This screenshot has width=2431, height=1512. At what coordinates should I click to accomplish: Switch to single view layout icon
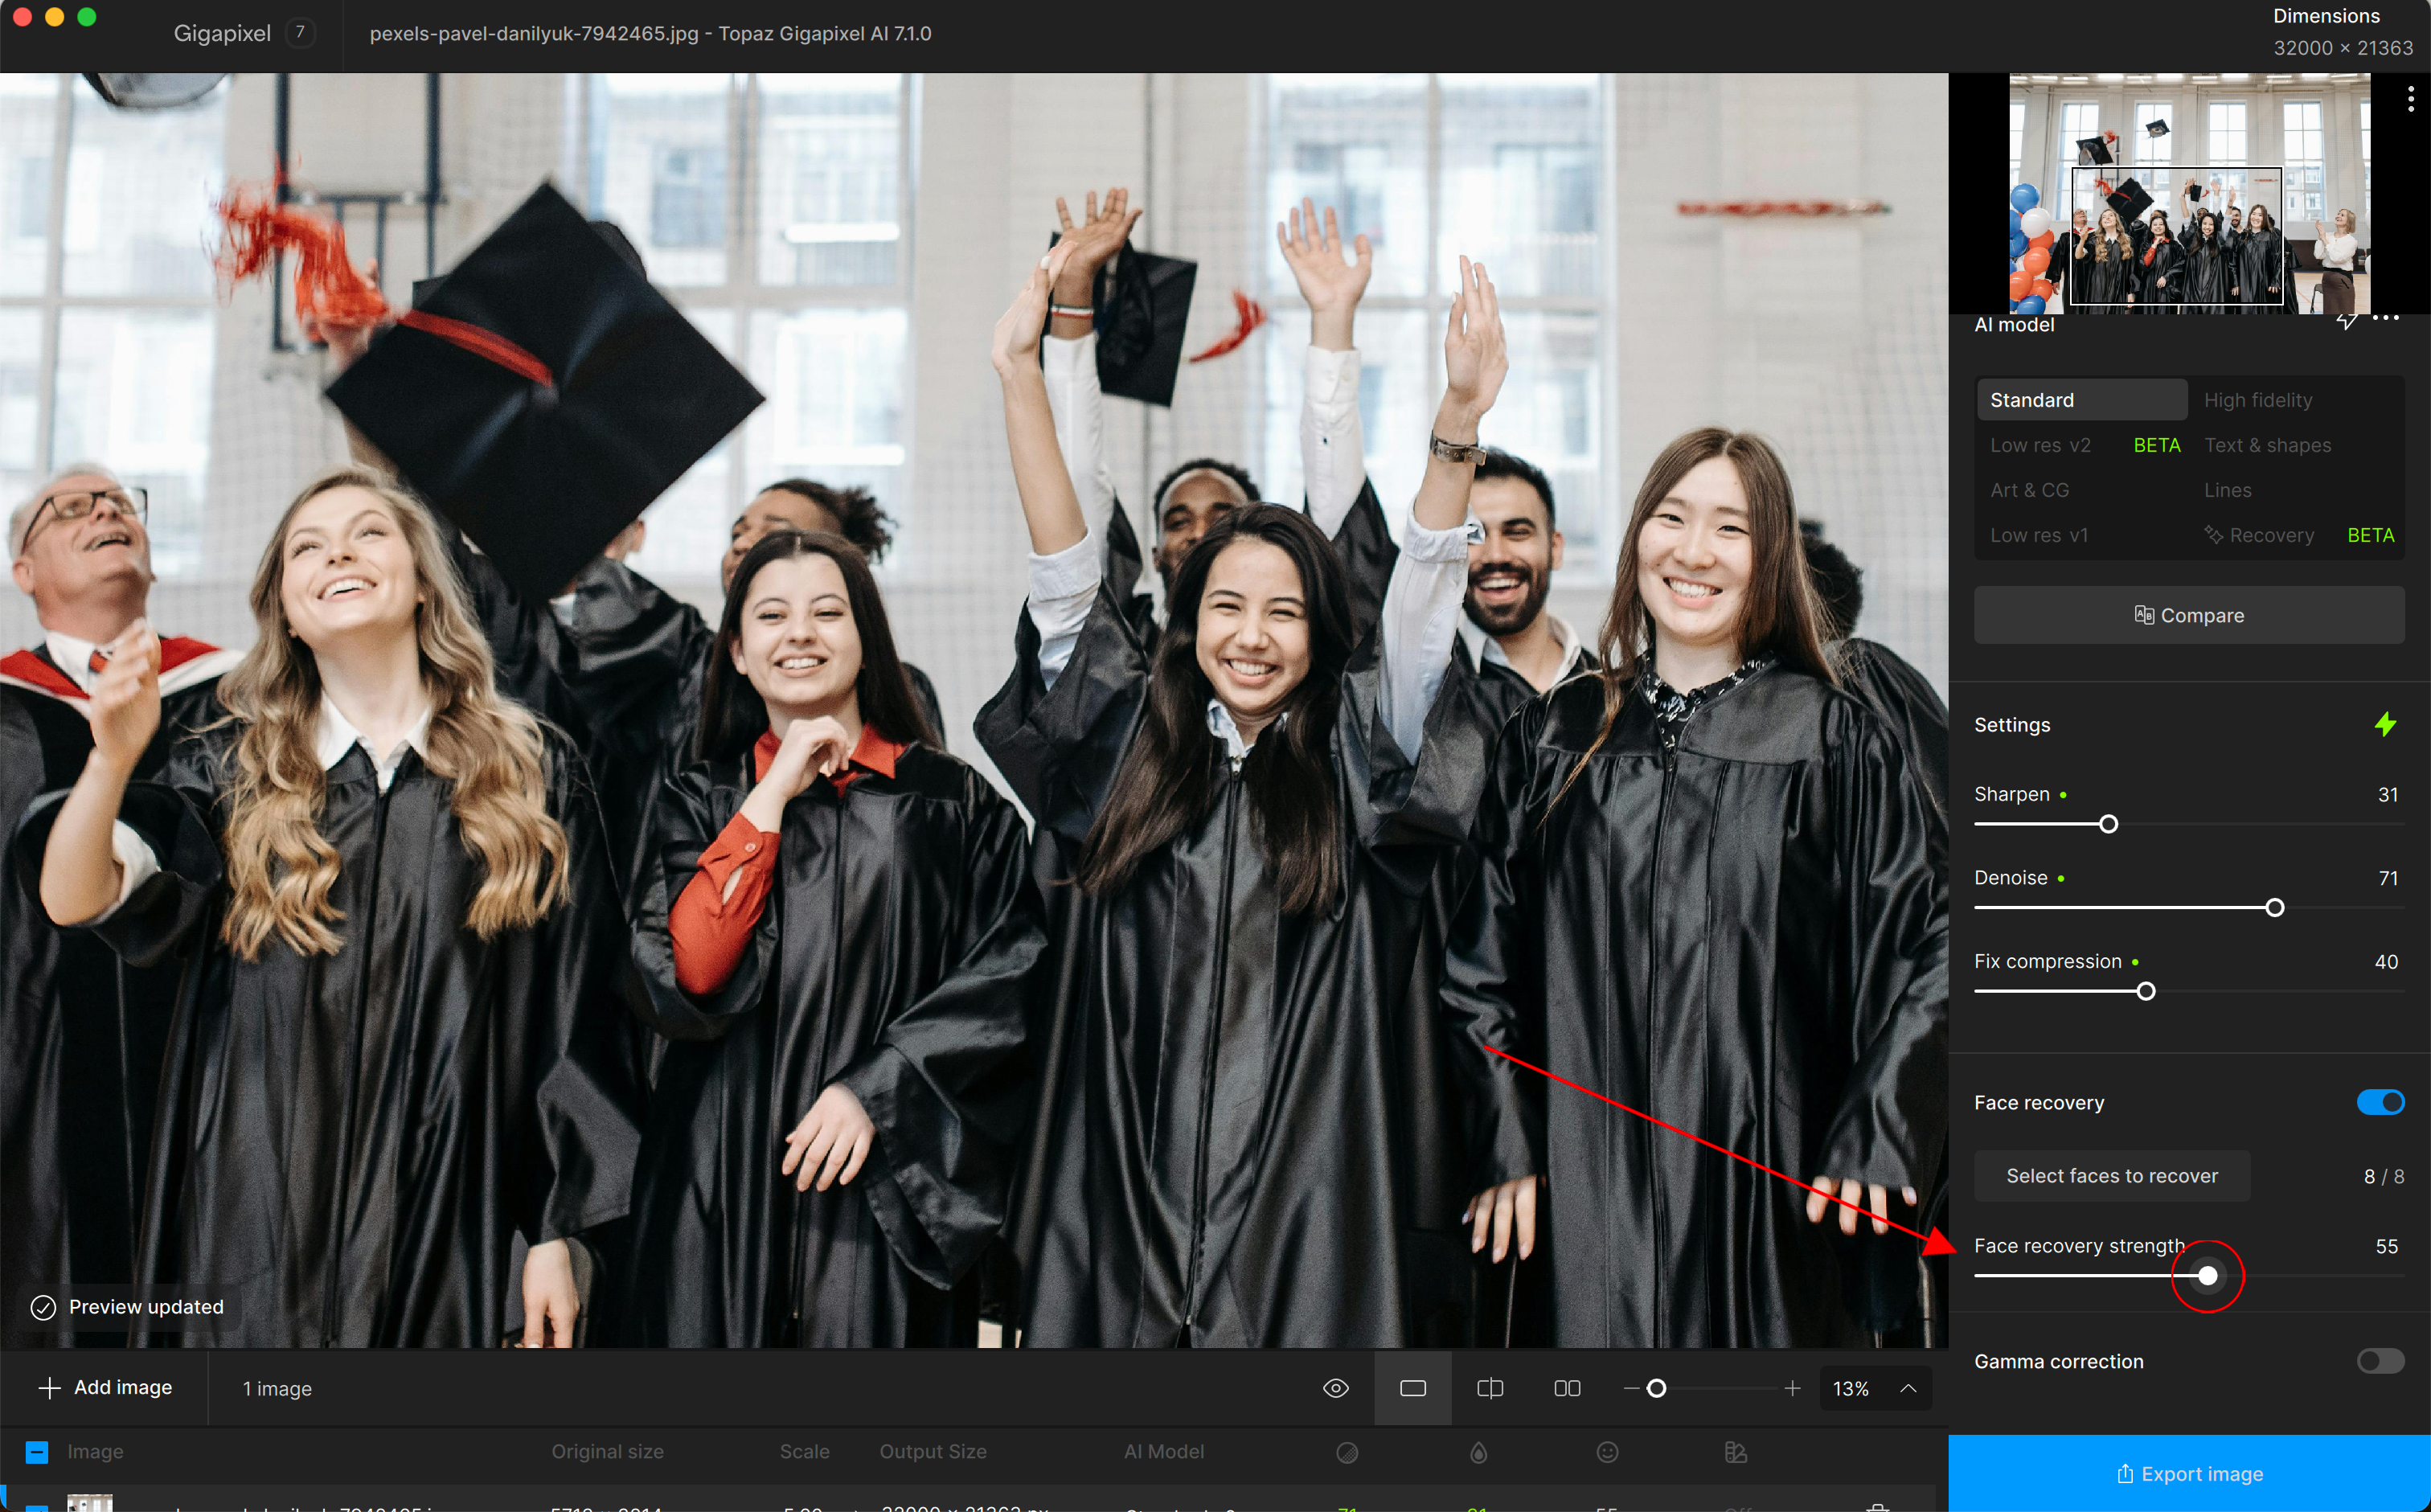[x=1413, y=1388]
